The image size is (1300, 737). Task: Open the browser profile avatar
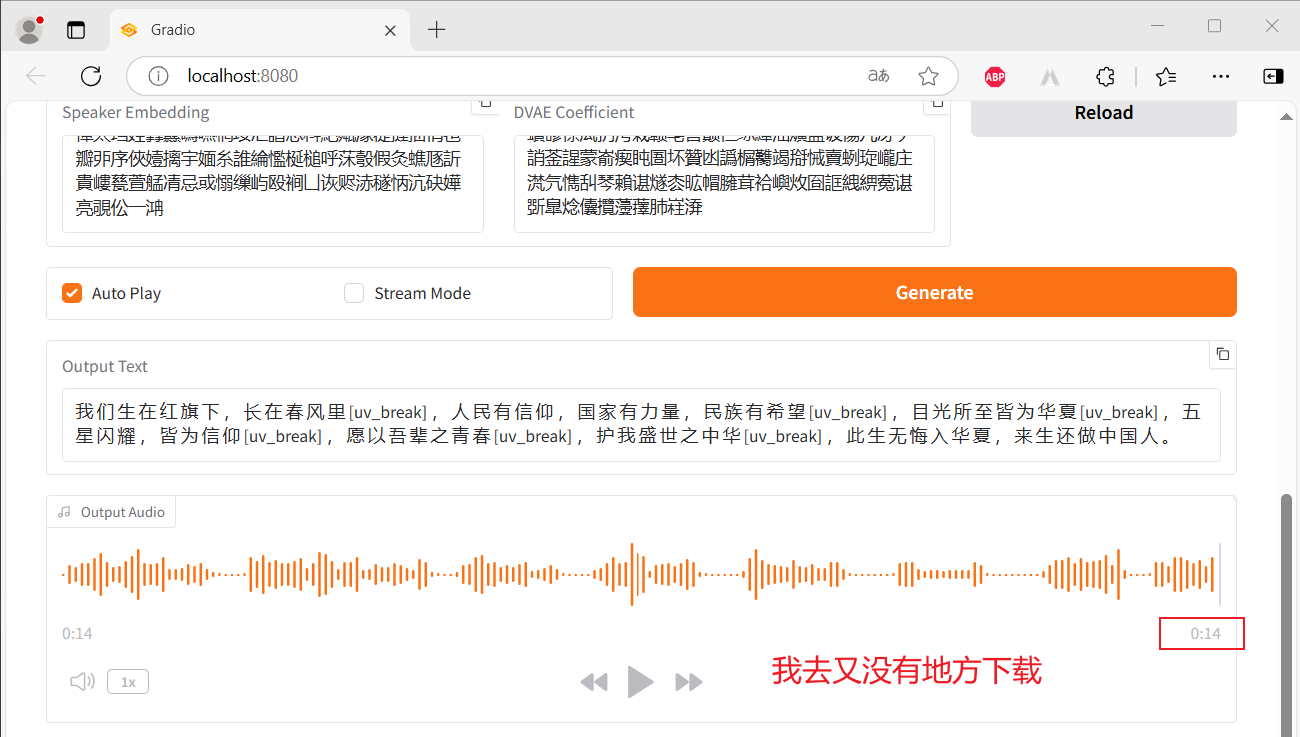30,30
